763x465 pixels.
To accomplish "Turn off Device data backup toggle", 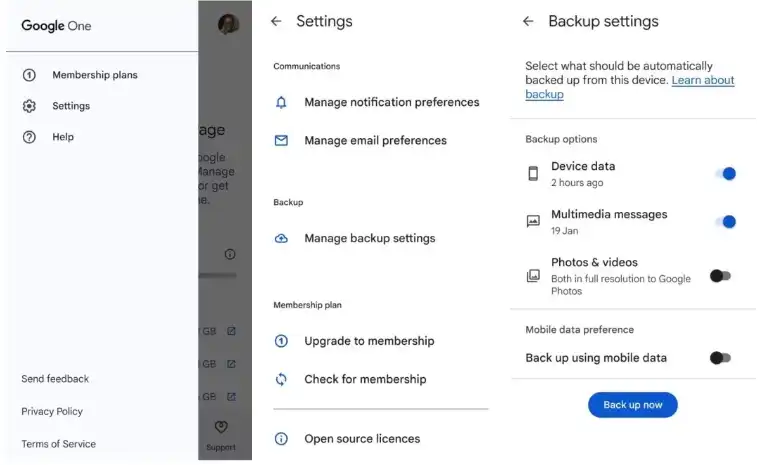I will (725, 174).
